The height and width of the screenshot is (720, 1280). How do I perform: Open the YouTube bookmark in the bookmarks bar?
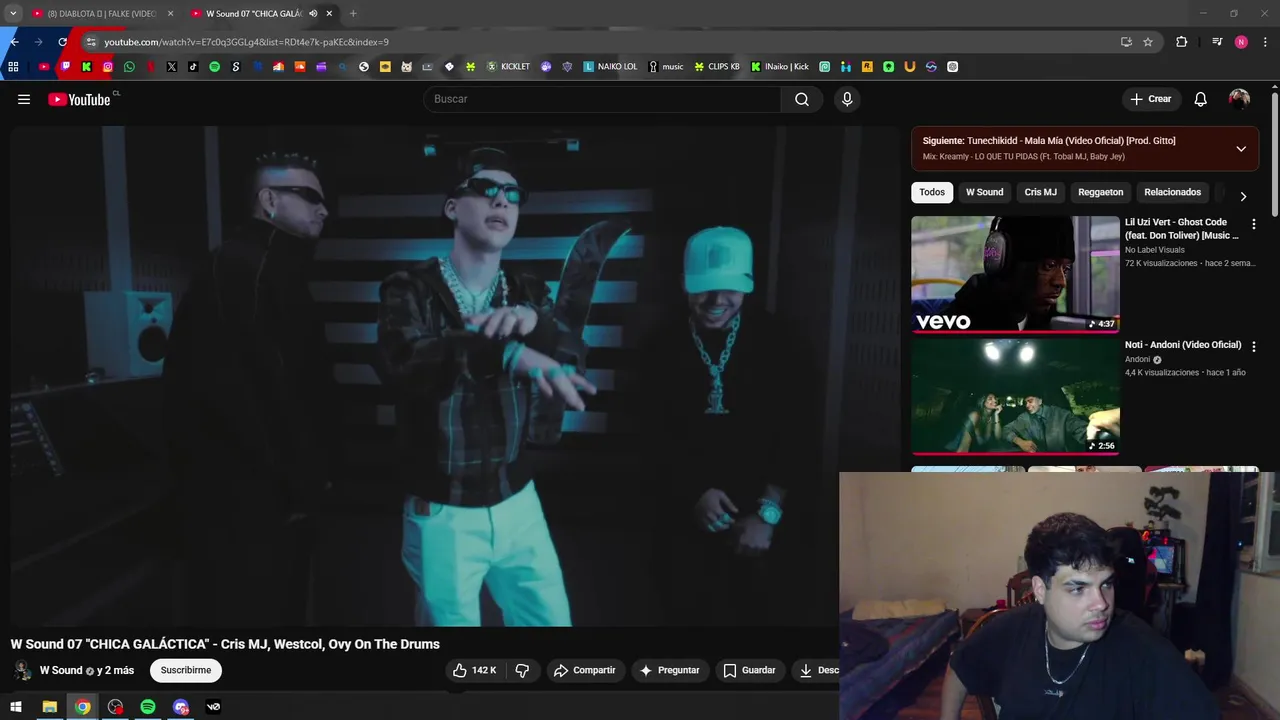pos(44,67)
